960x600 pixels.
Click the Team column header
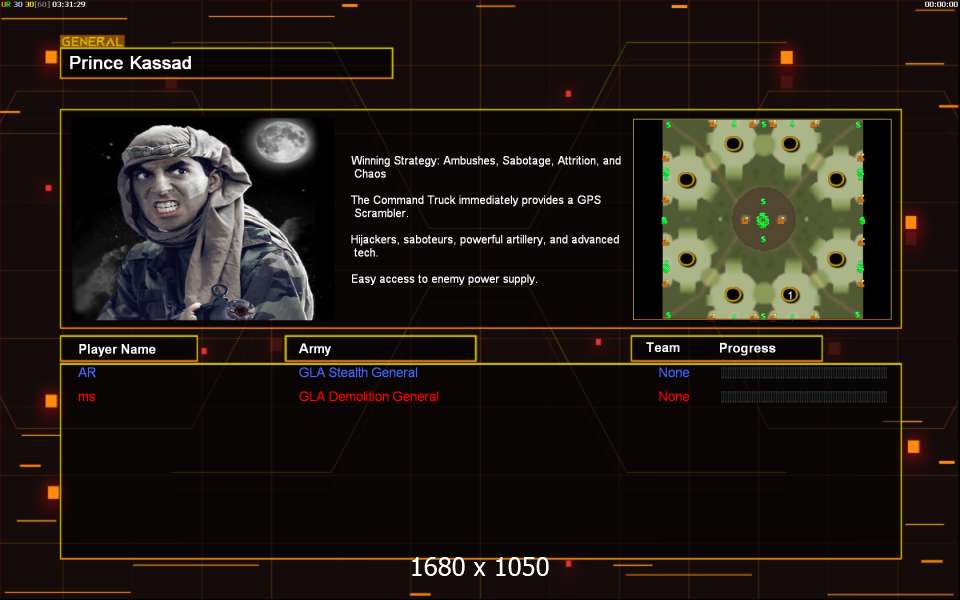point(663,348)
